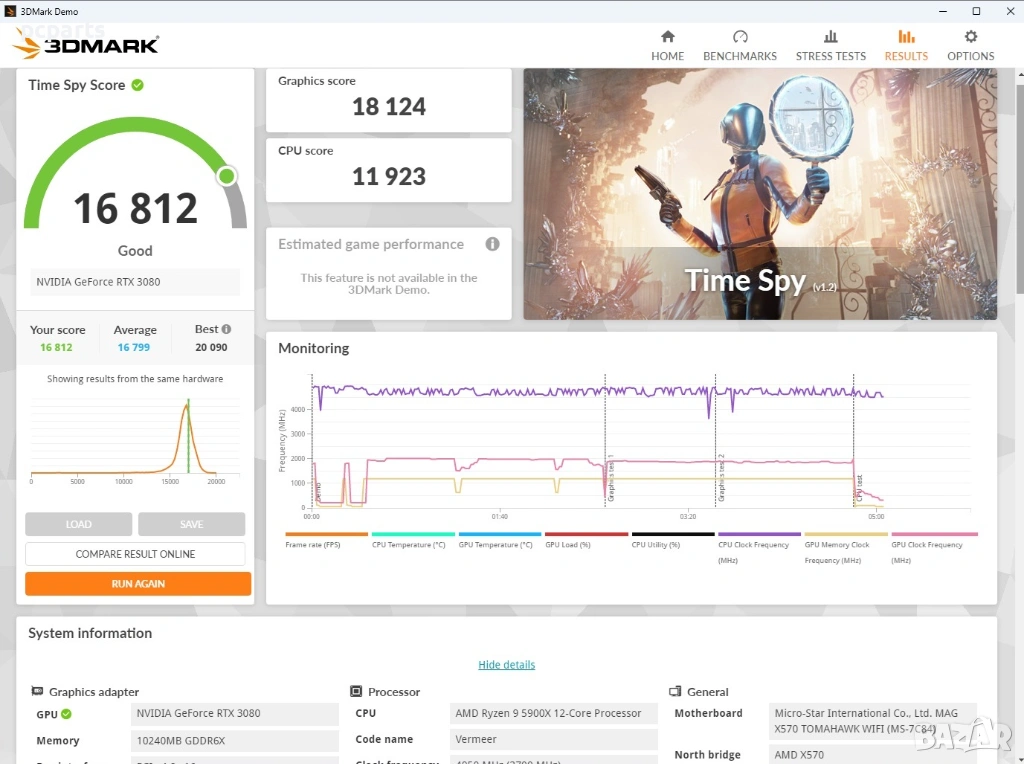Click the score gauge indicator knob

pyautogui.click(x=227, y=177)
